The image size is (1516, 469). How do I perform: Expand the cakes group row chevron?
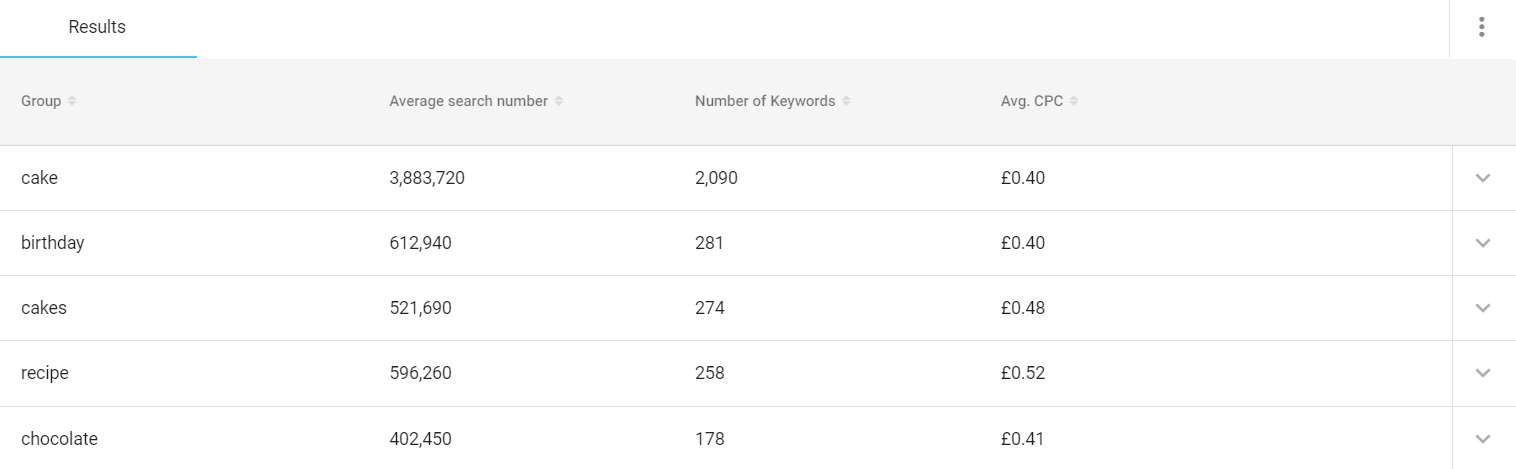(x=1483, y=308)
